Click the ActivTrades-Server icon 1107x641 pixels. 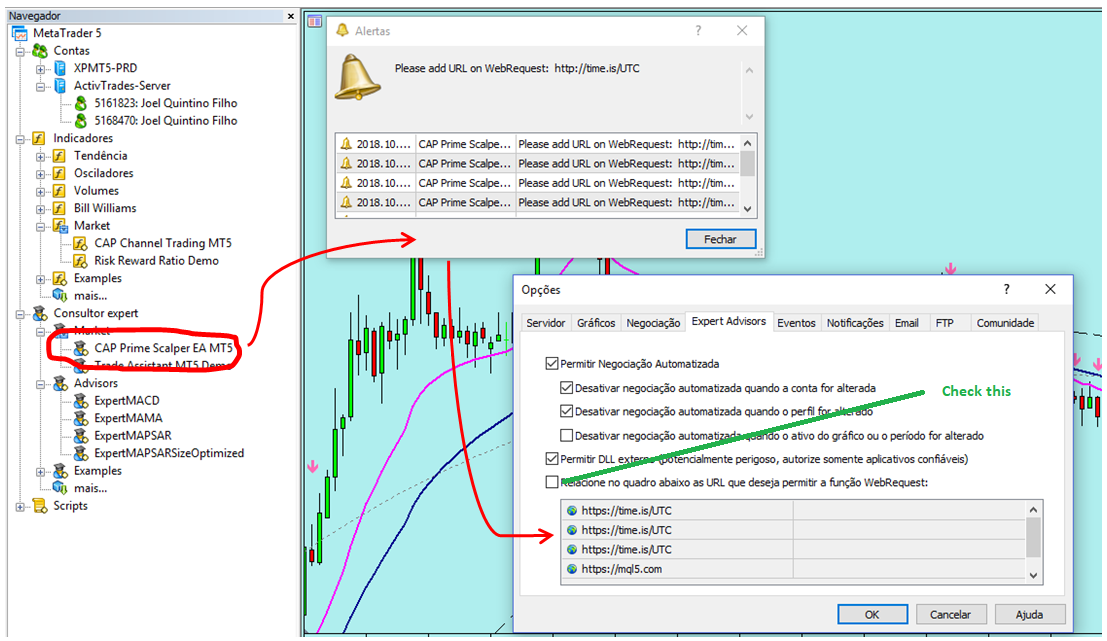pyautogui.click(x=61, y=86)
